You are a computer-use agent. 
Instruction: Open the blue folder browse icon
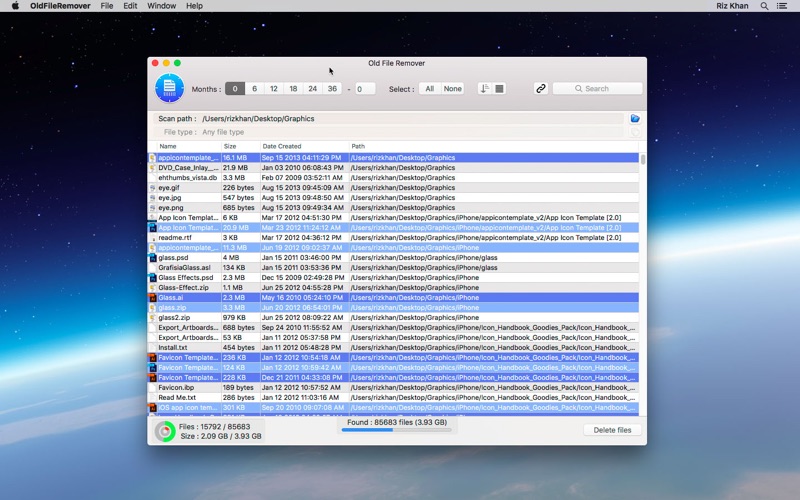pyautogui.click(x=635, y=119)
